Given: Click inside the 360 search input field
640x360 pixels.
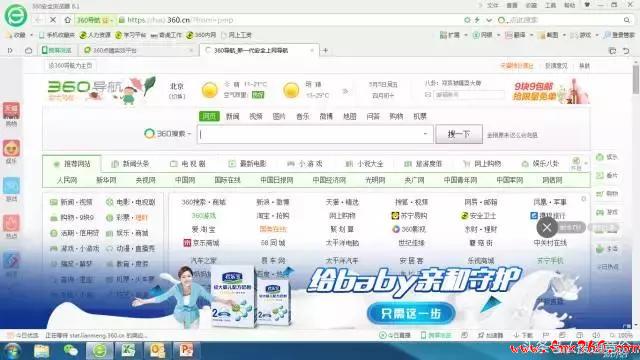Looking at the screenshot, I should click(x=315, y=134).
